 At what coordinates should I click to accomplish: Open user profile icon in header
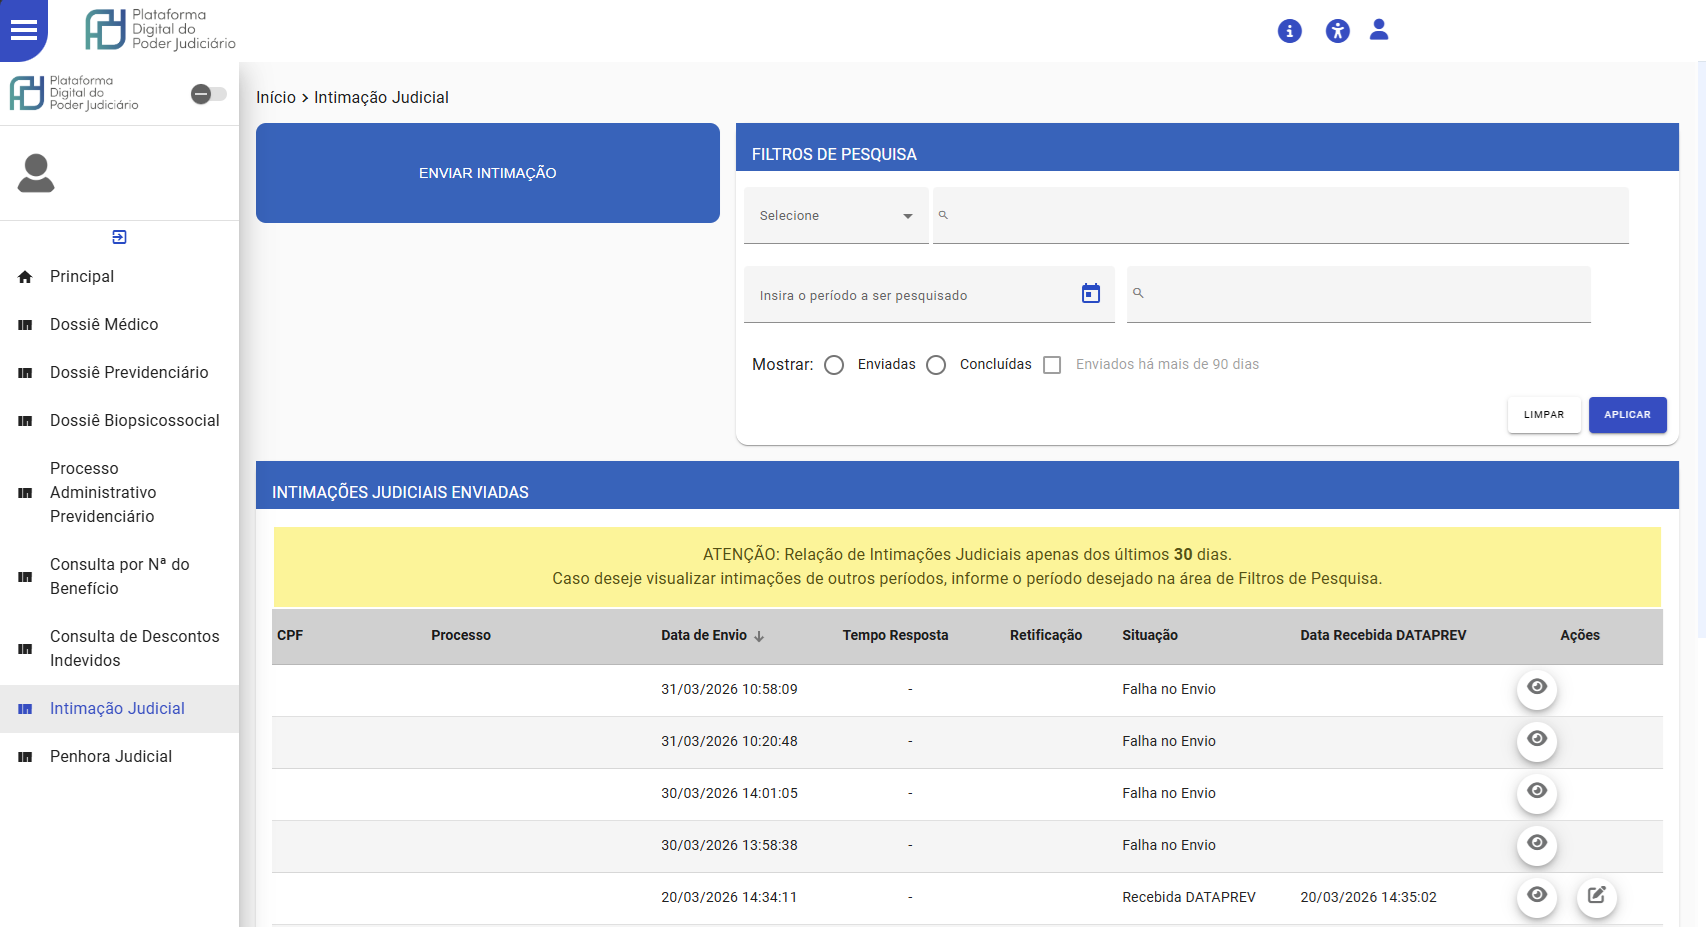click(1379, 30)
